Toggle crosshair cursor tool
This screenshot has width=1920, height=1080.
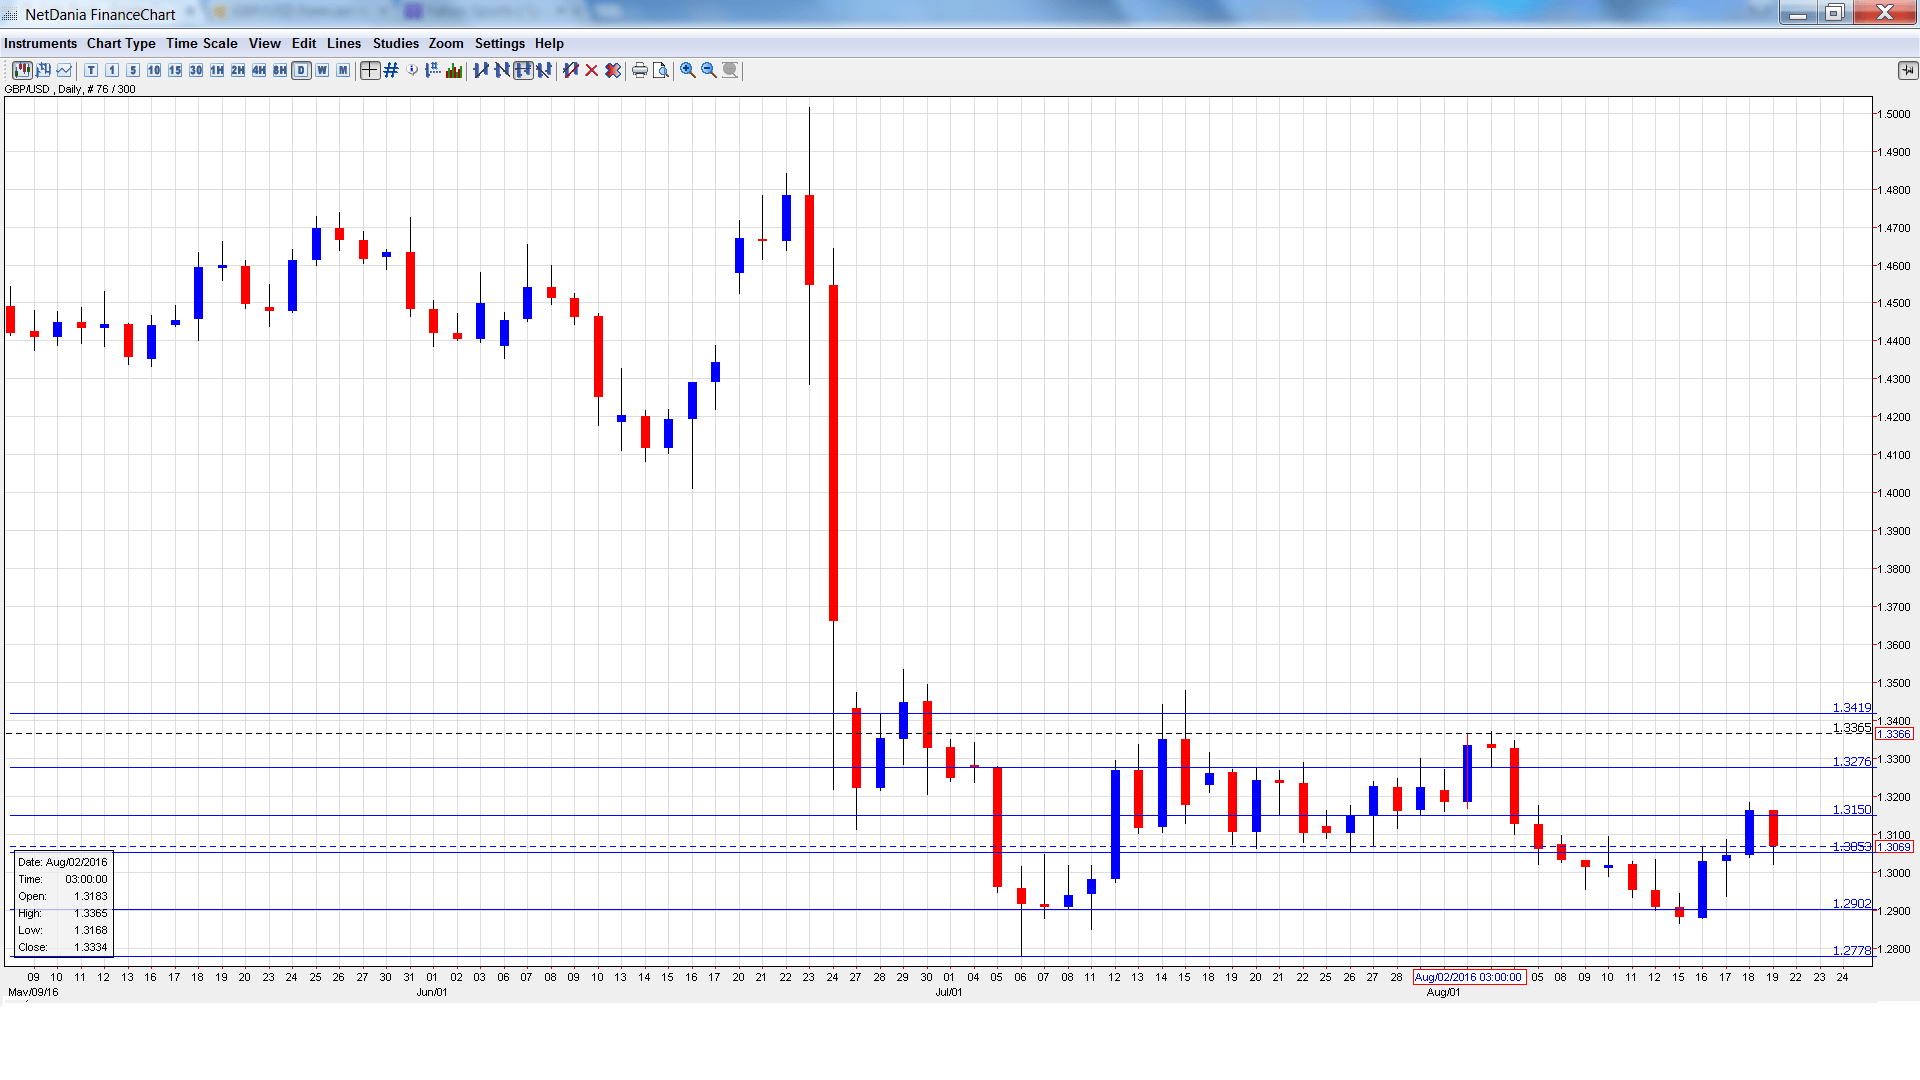[370, 70]
